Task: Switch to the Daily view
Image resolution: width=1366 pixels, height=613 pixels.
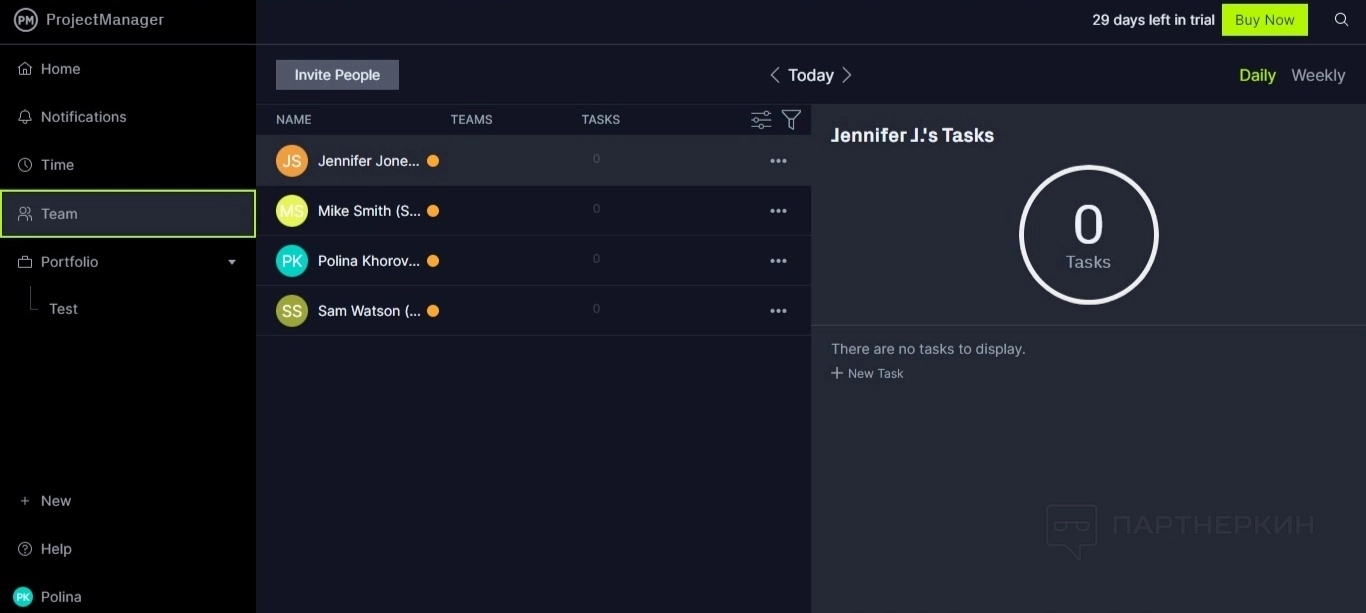Action: point(1257,75)
